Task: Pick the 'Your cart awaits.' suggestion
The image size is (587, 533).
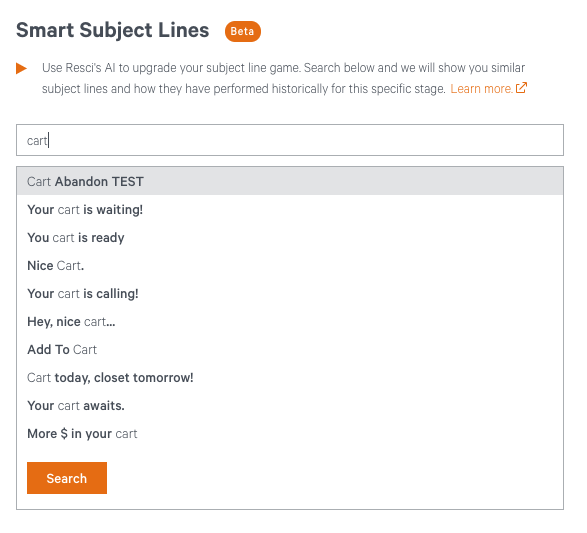Action: 290,406
